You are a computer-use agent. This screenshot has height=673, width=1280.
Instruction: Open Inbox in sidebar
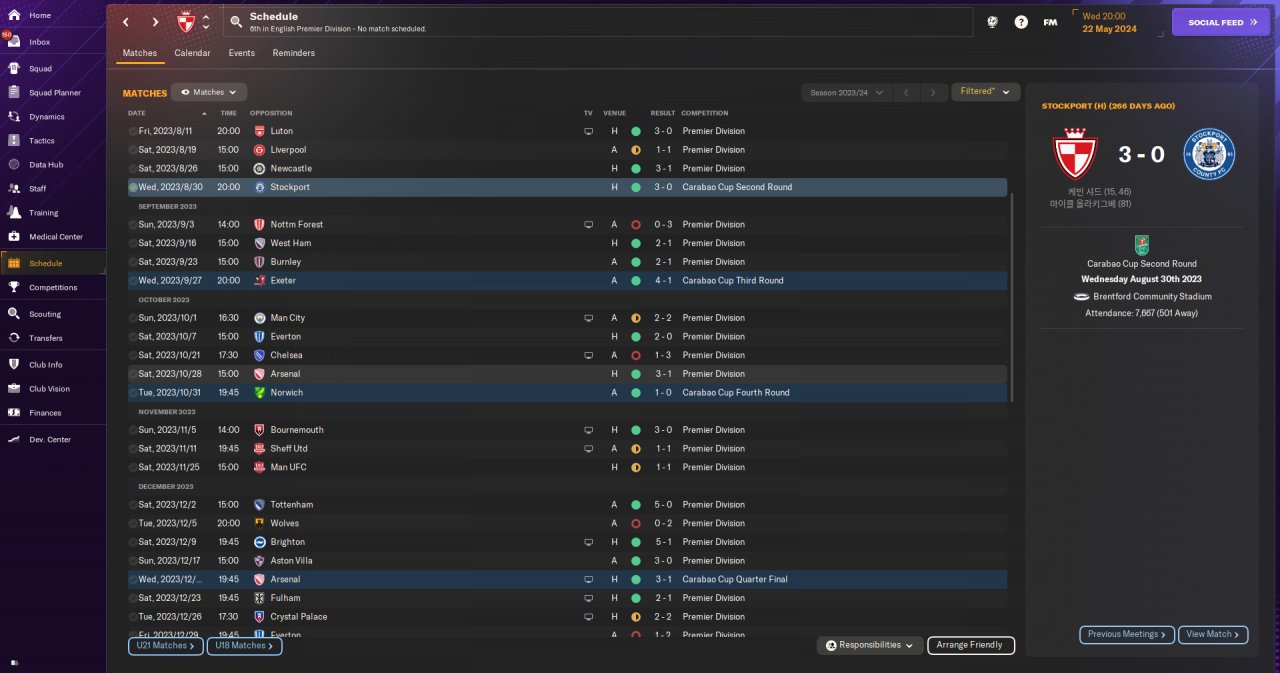pos(40,42)
